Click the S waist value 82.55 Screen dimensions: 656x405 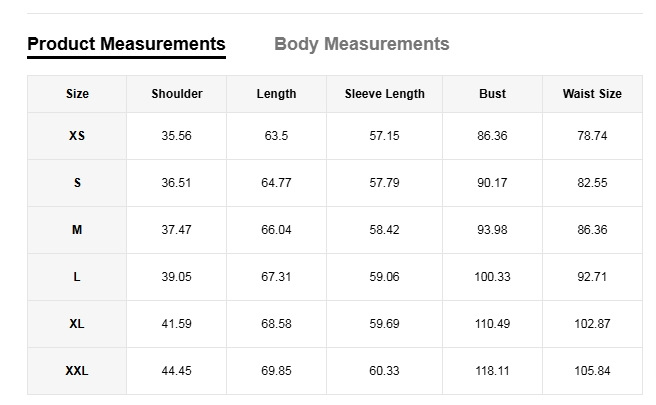592,183
